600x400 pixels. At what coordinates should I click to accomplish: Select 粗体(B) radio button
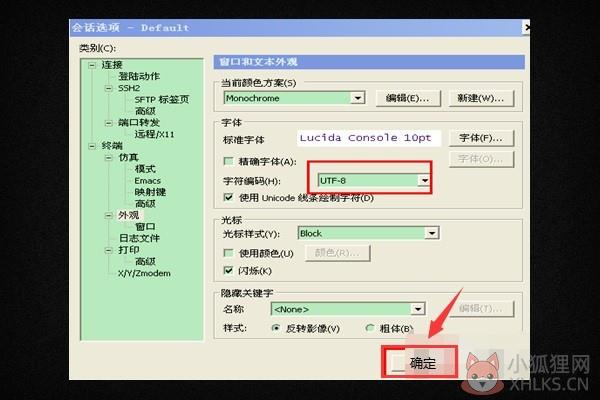click(369, 328)
